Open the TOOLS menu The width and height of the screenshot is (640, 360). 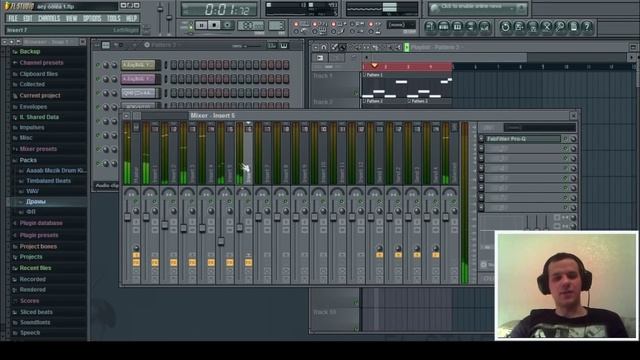pos(113,18)
